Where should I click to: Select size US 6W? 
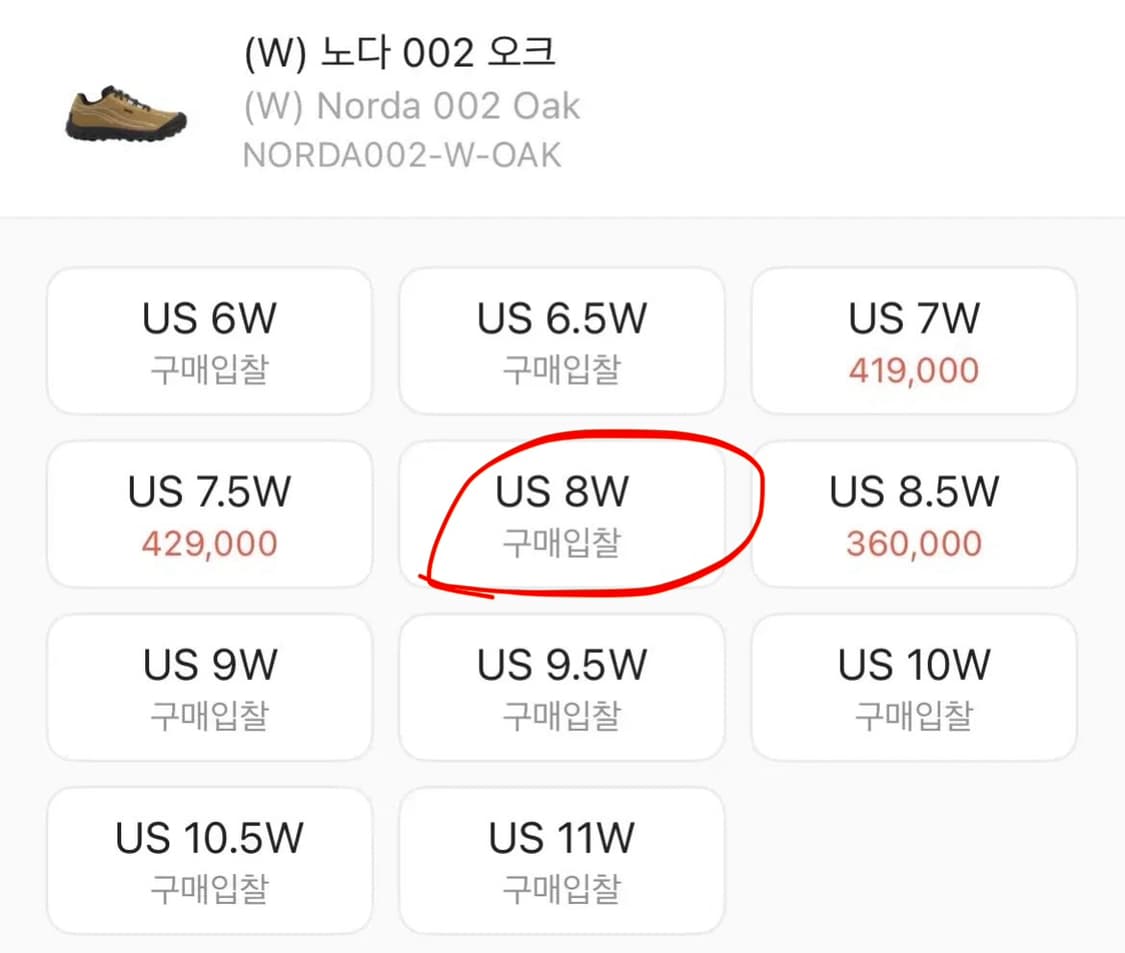(208, 340)
